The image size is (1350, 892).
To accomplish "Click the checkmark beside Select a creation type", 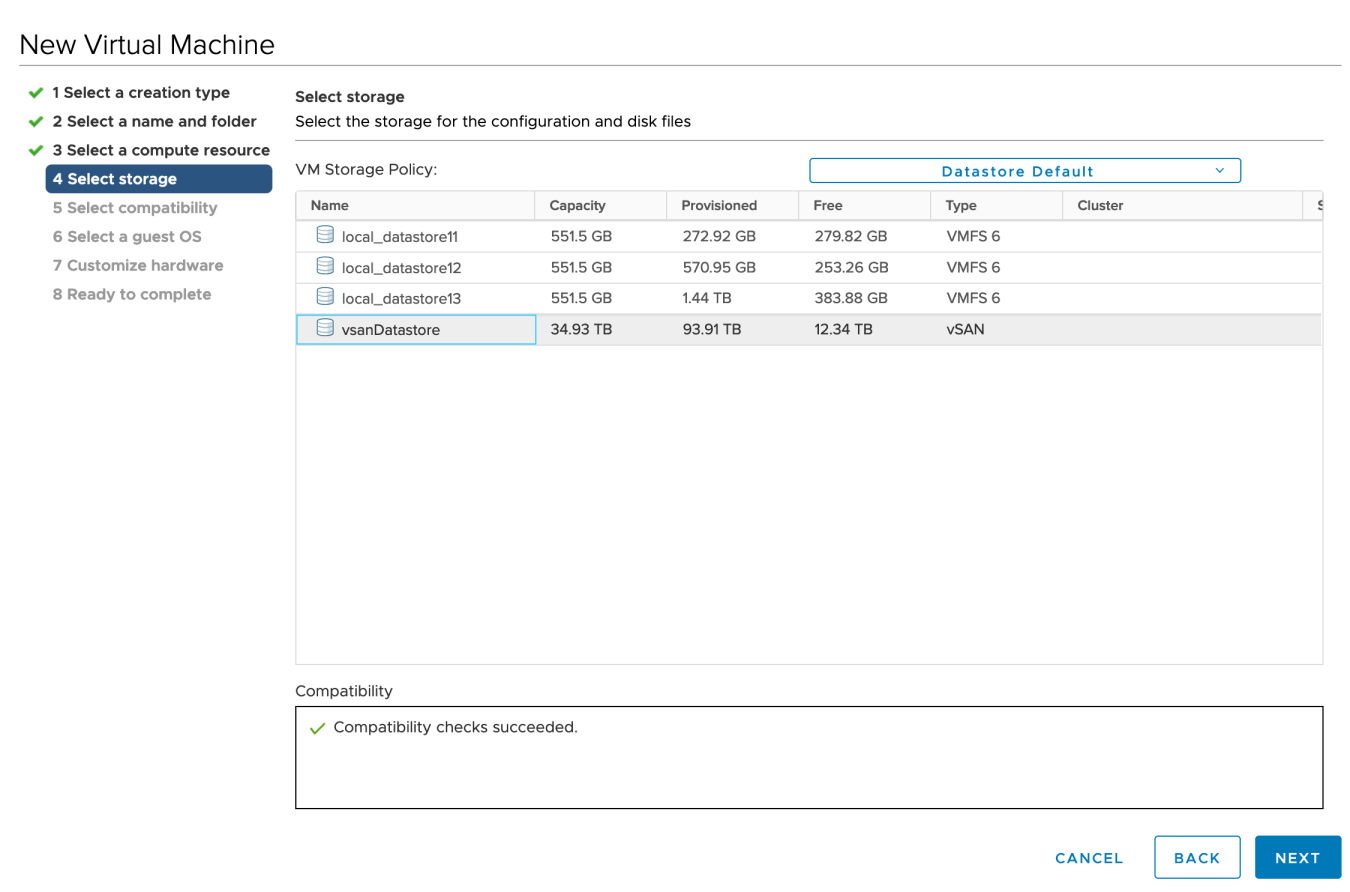I will point(37,92).
